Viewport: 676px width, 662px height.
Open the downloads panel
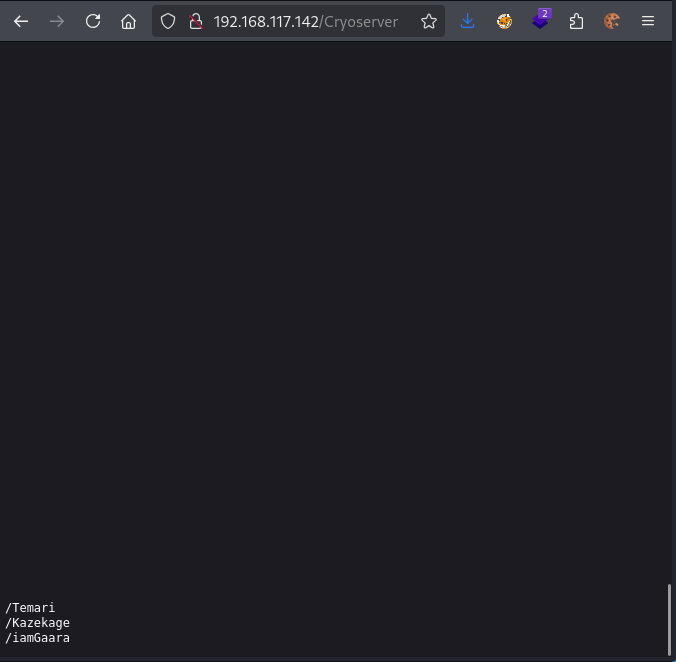click(467, 21)
